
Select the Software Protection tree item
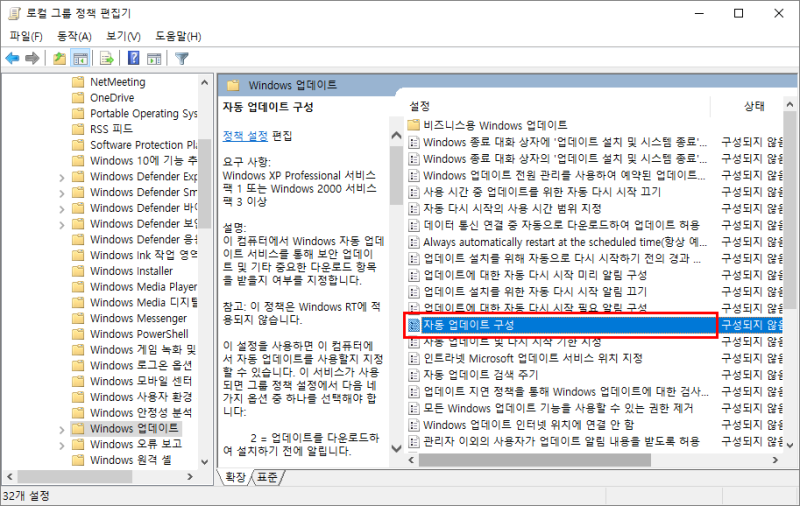(x=134, y=145)
